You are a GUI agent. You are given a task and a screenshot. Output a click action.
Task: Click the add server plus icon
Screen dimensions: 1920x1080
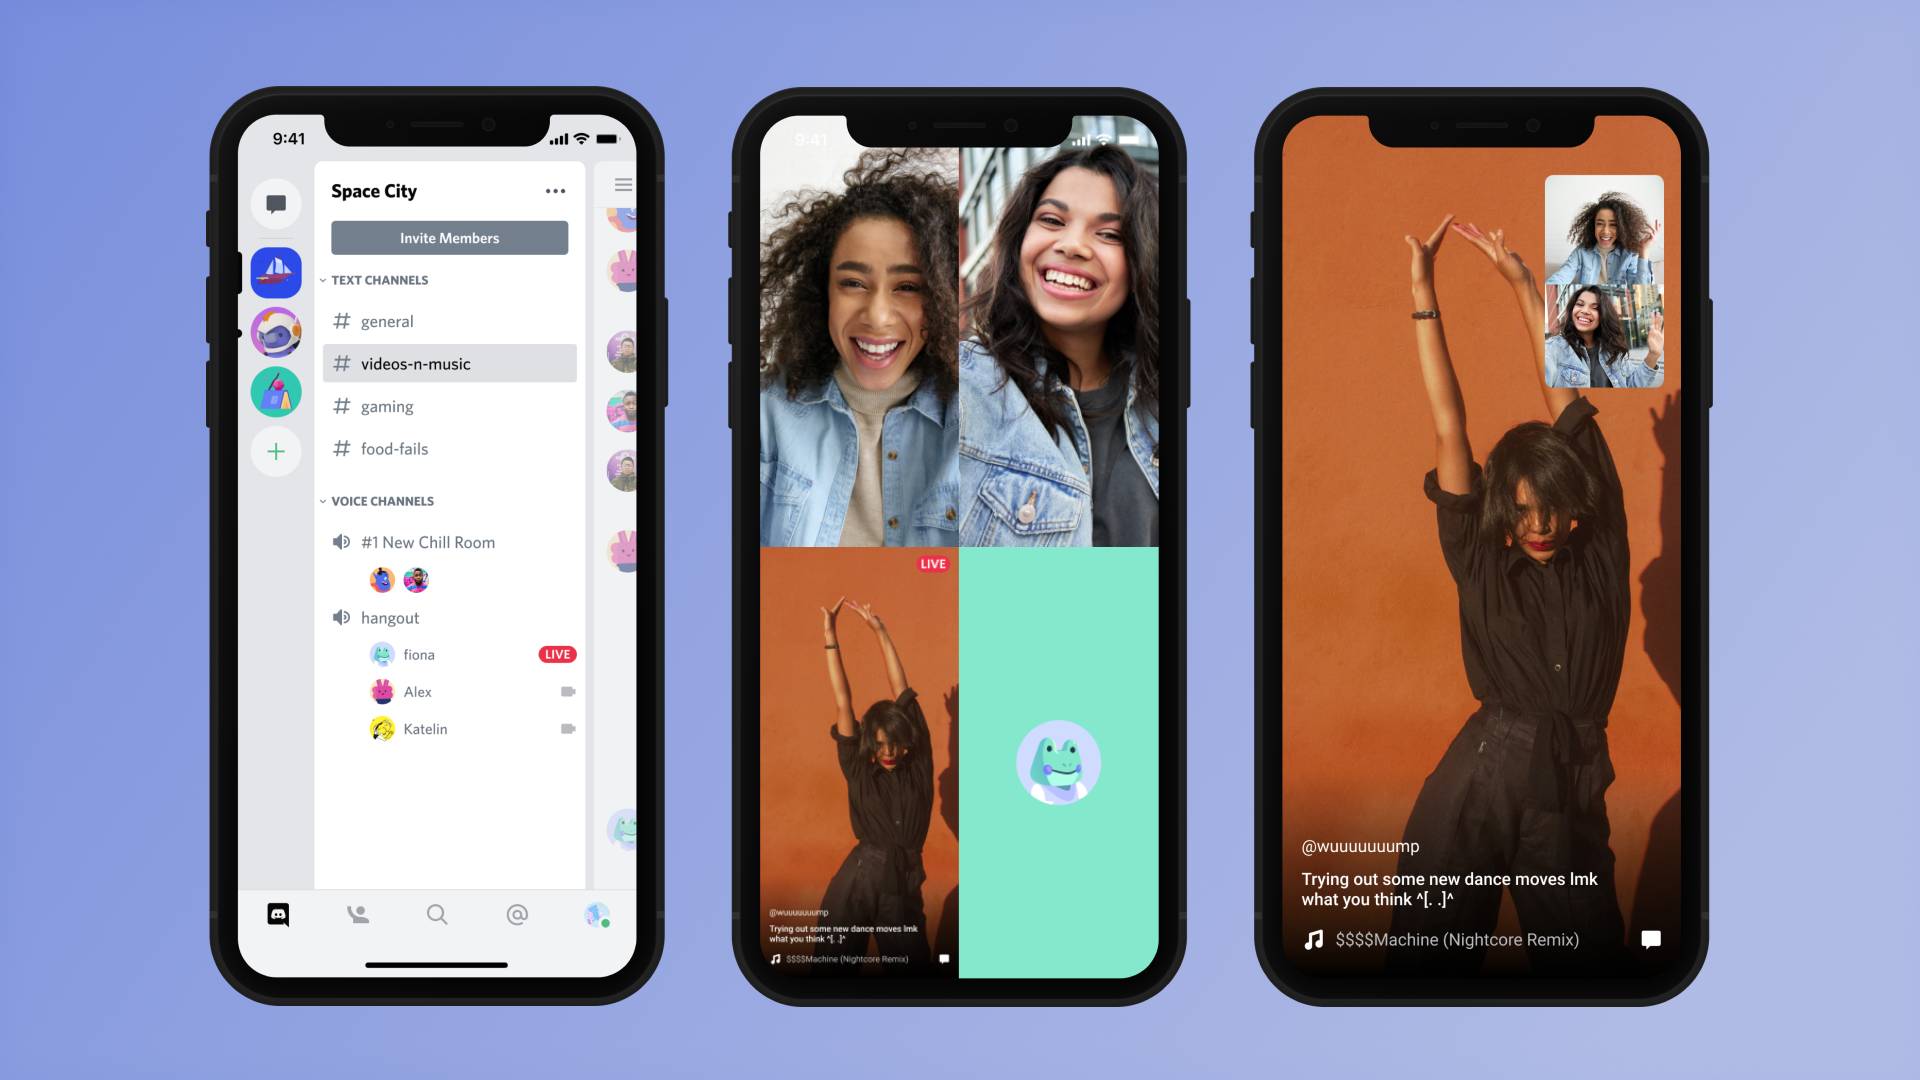(x=276, y=451)
